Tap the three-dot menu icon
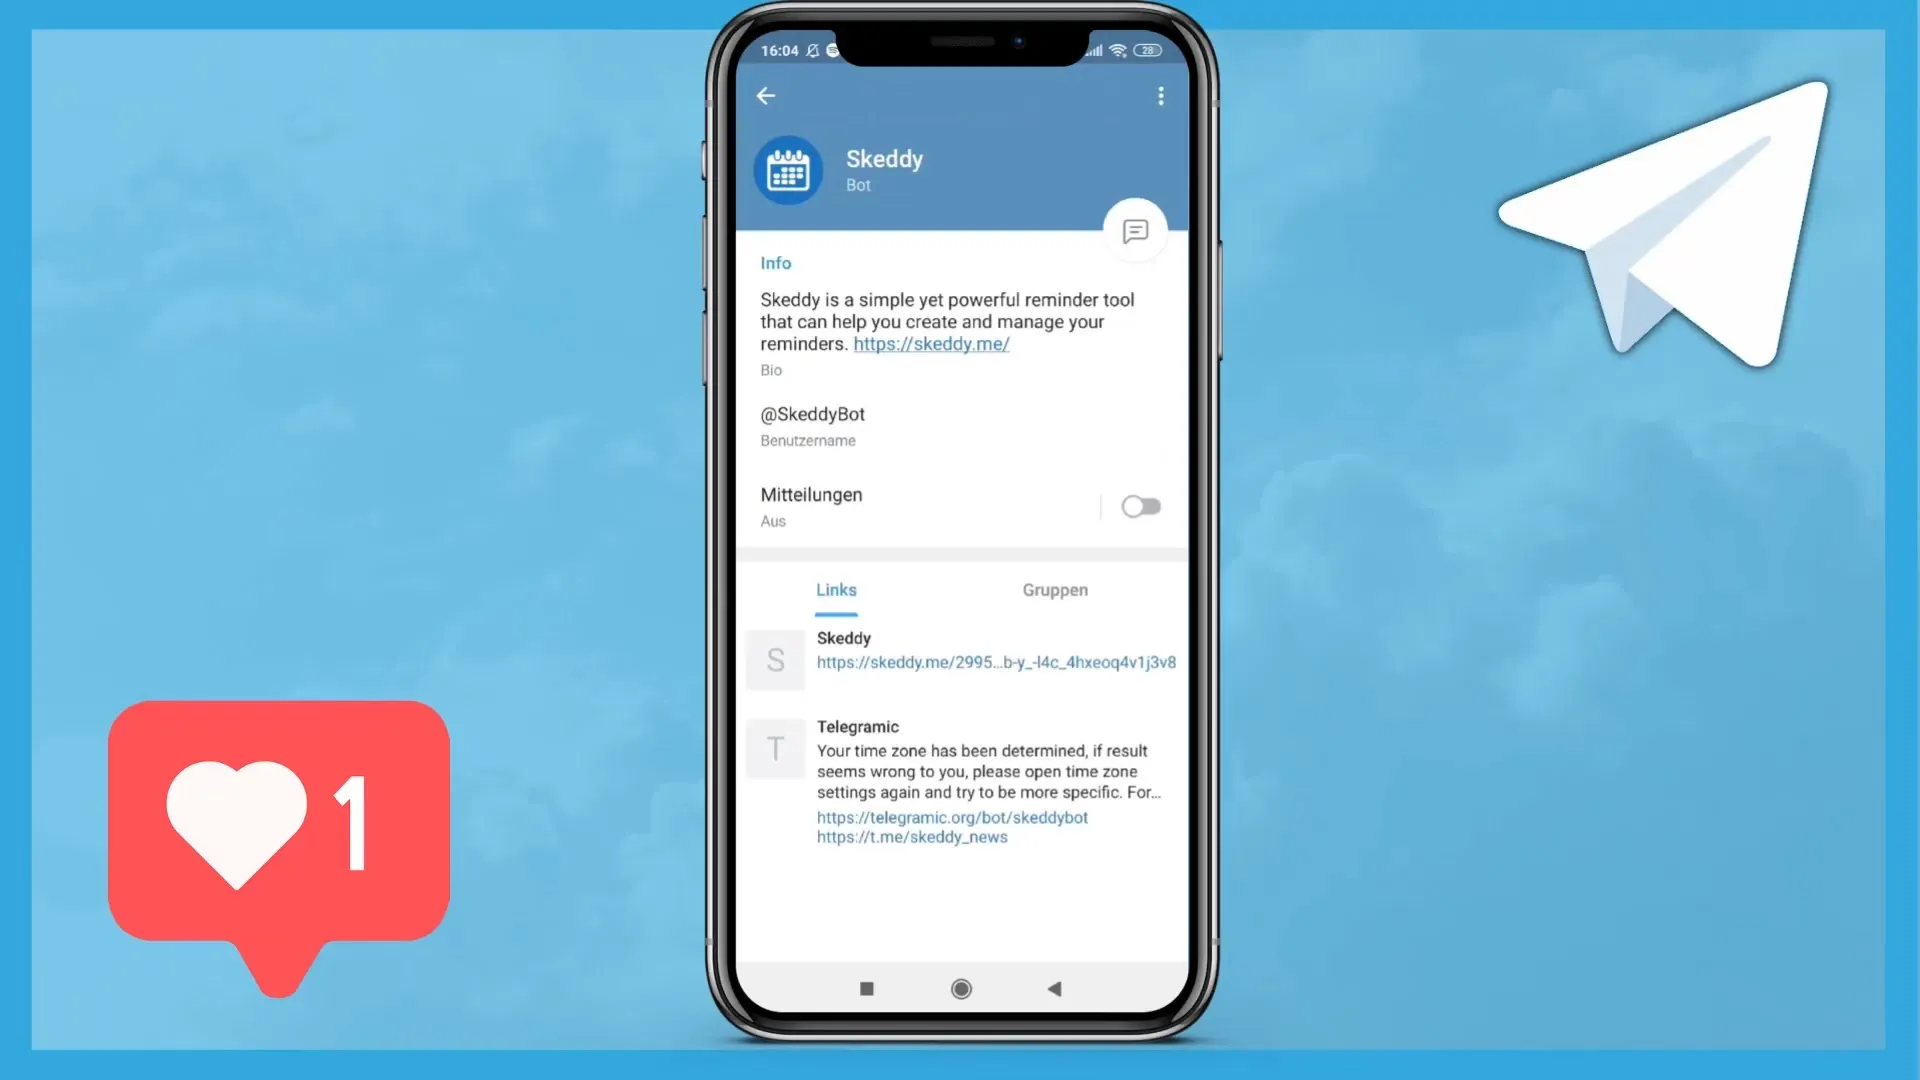This screenshot has height=1080, width=1920. pos(1159,95)
